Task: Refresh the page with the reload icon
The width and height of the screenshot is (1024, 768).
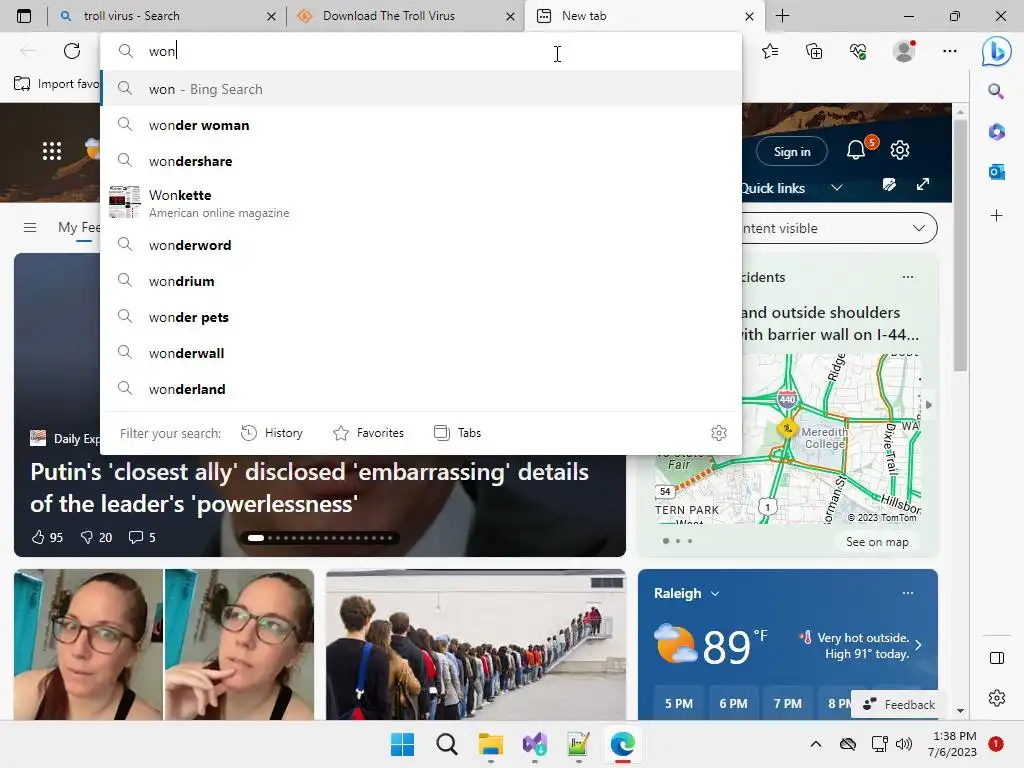Action: click(x=72, y=51)
